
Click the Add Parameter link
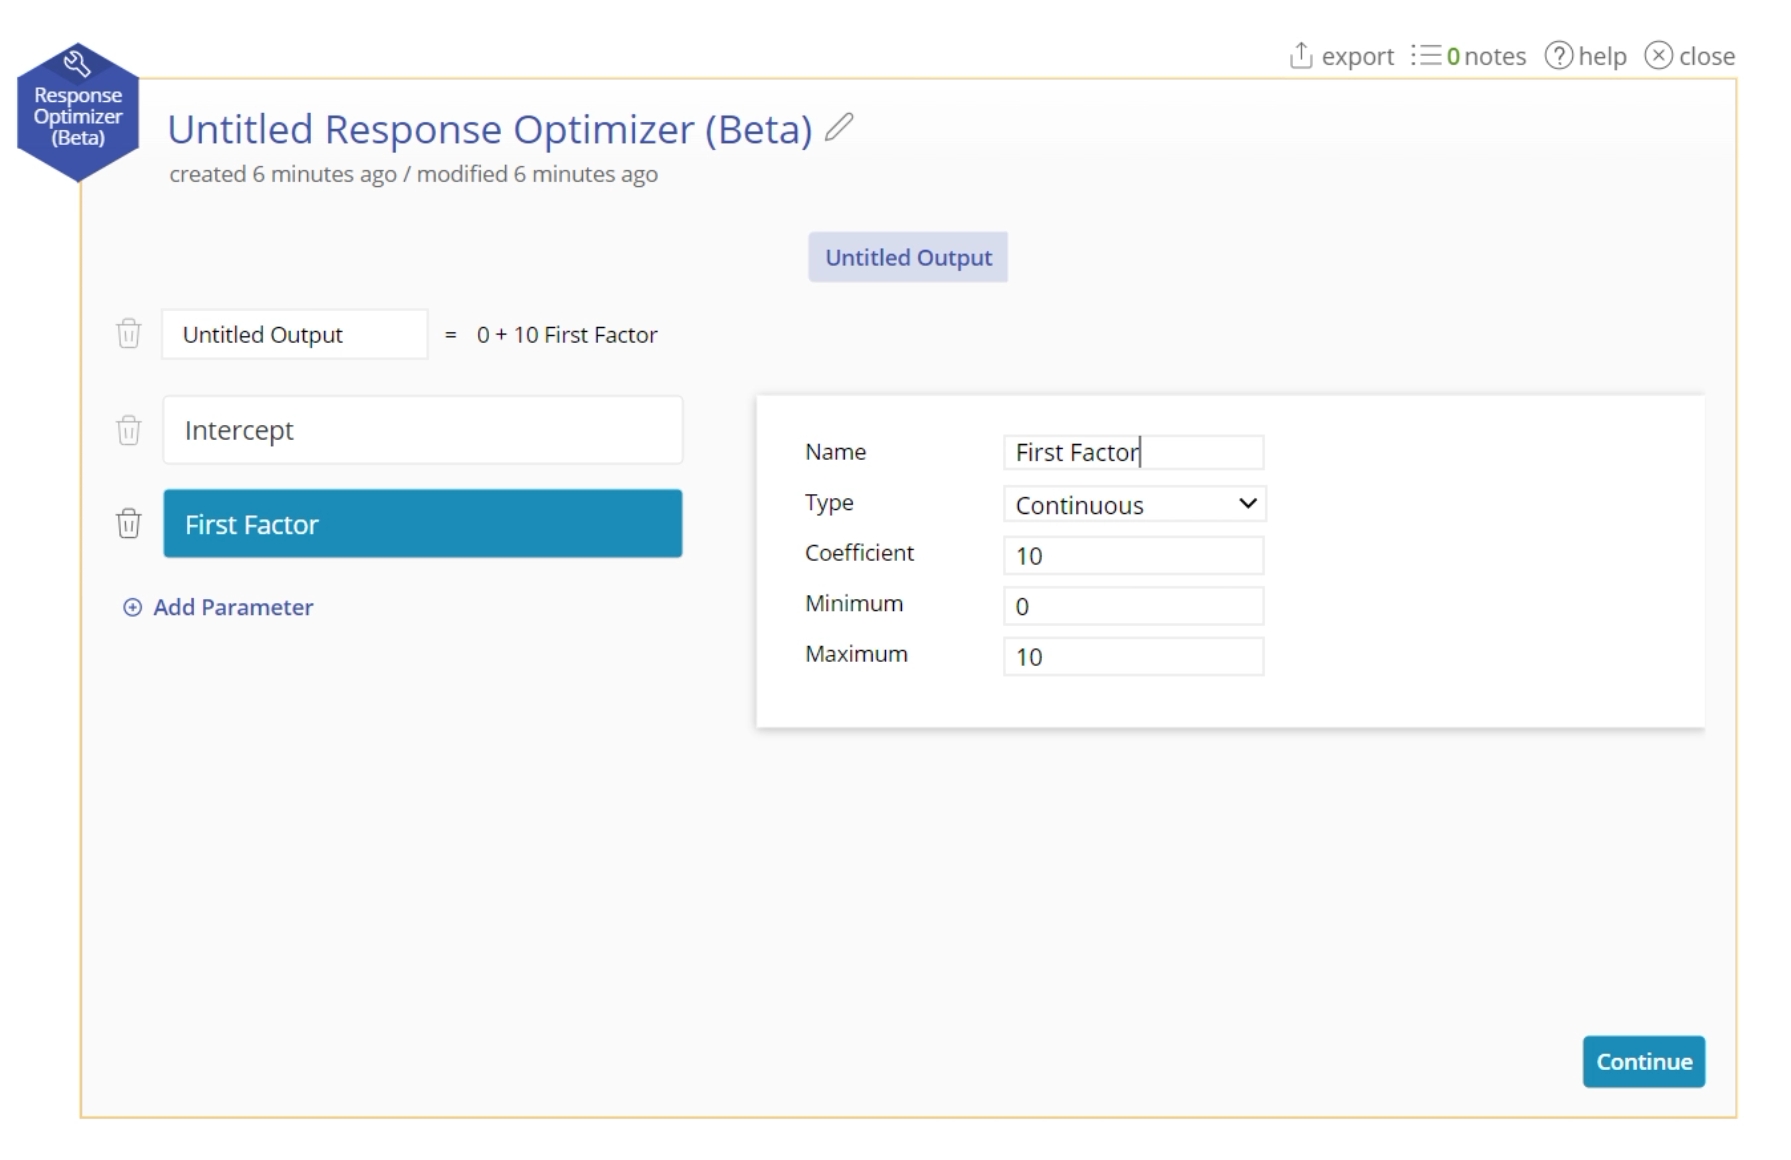pyautogui.click(x=232, y=607)
